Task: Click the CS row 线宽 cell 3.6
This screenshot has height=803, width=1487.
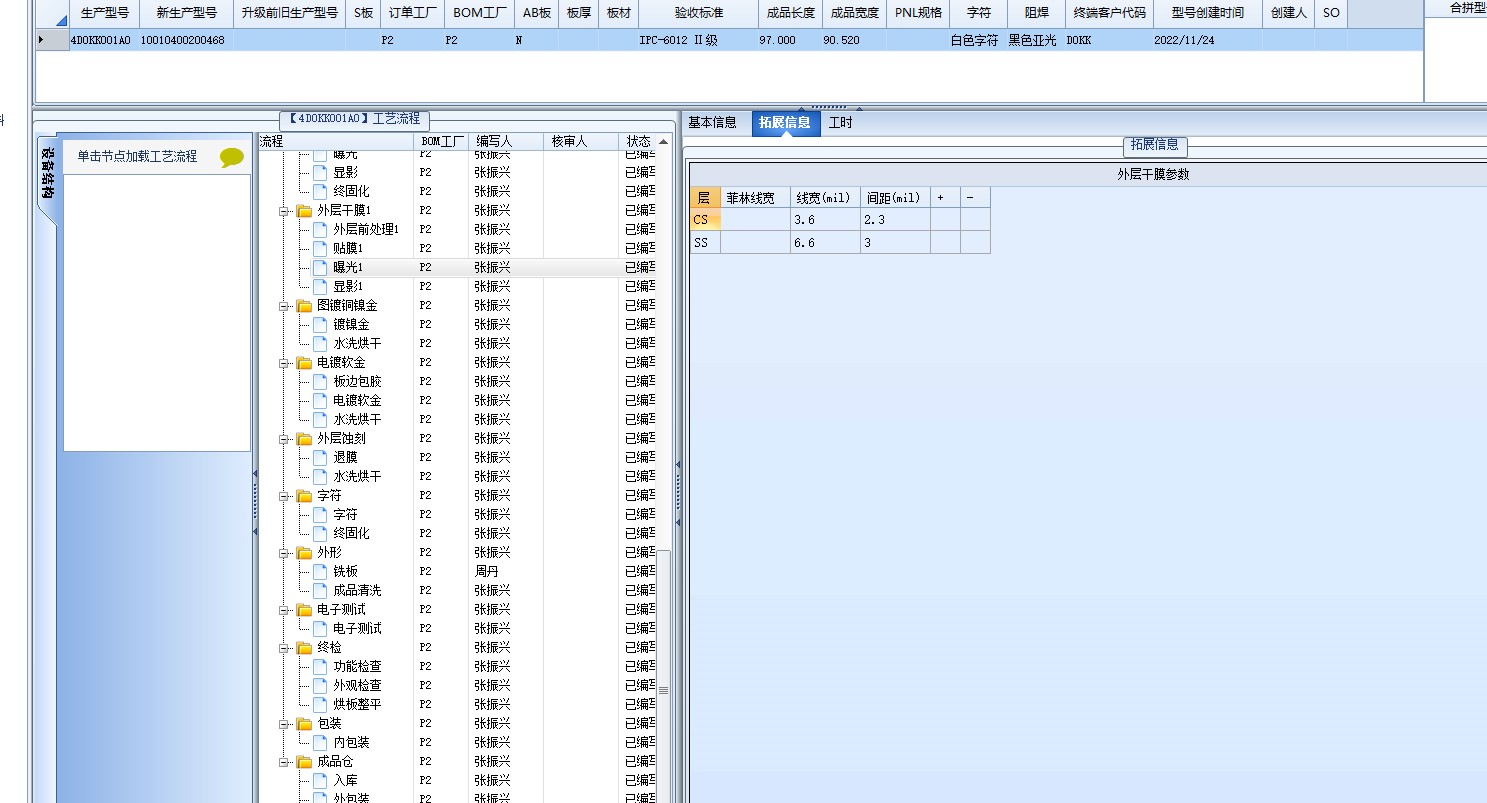Action: [825, 220]
